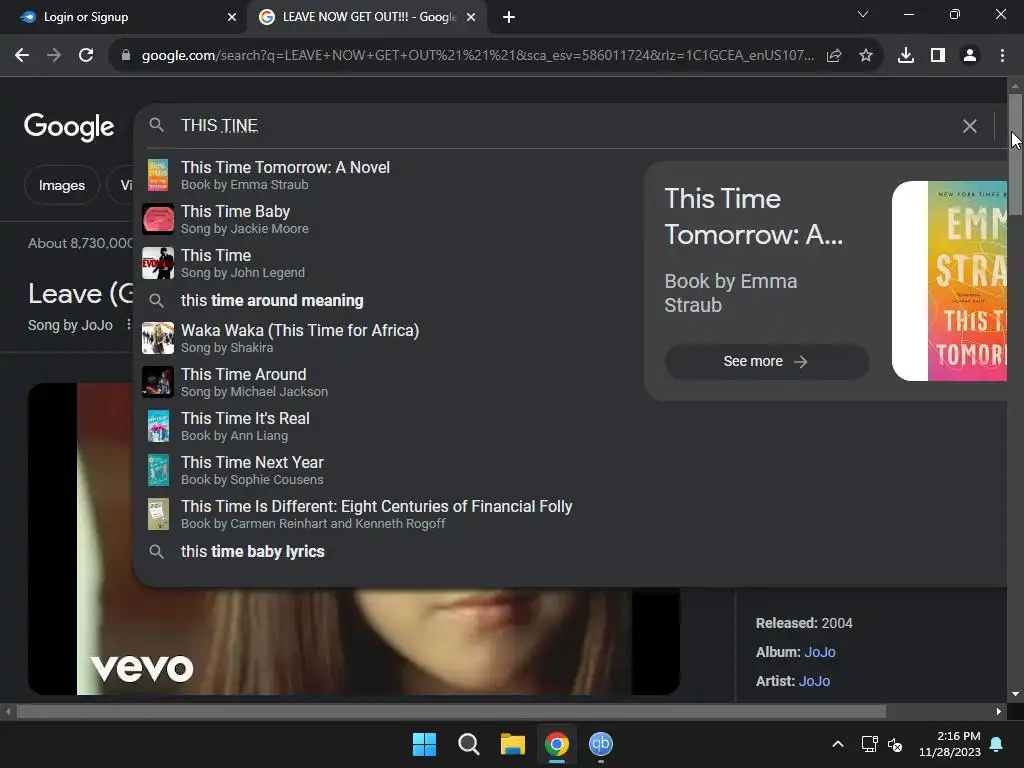The width and height of the screenshot is (1024, 768).
Task: Click Shakira Waka Waka thumbnail
Action: click(x=158, y=338)
